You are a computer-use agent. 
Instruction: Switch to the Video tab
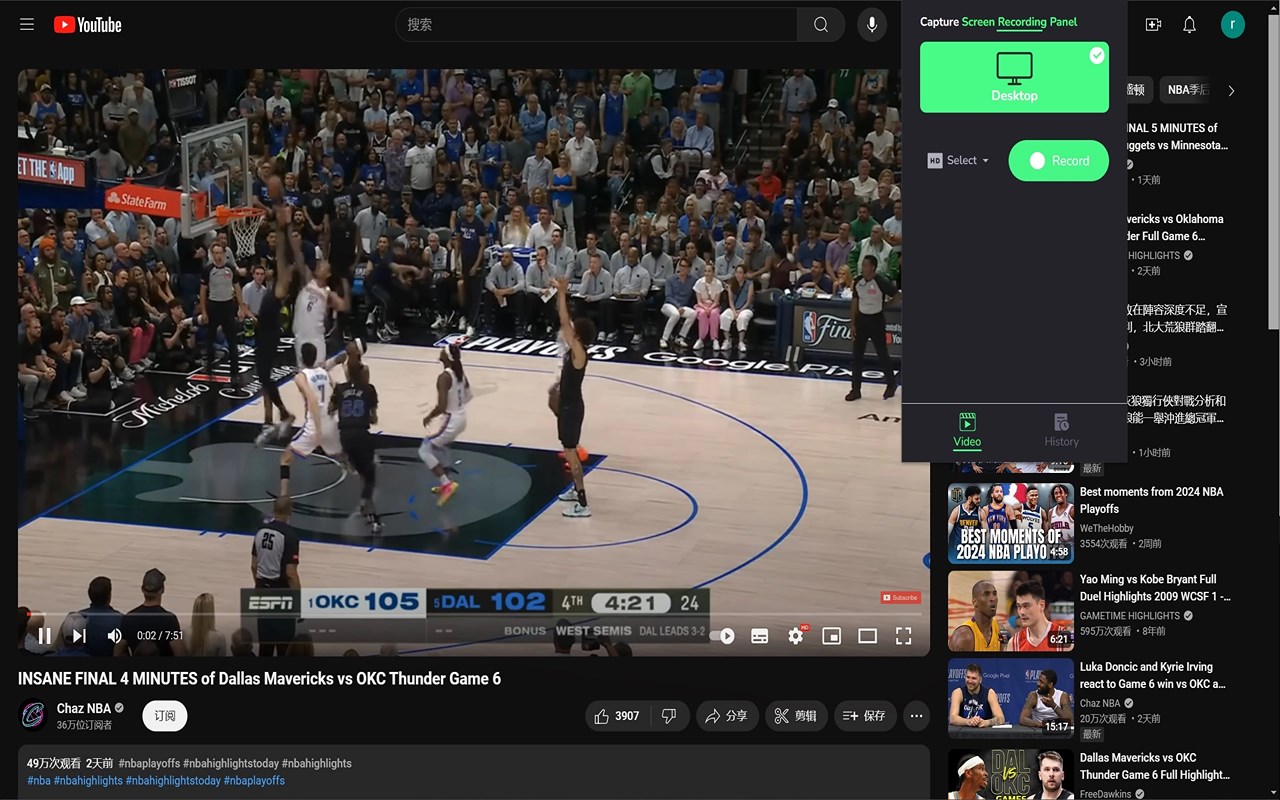(967, 430)
